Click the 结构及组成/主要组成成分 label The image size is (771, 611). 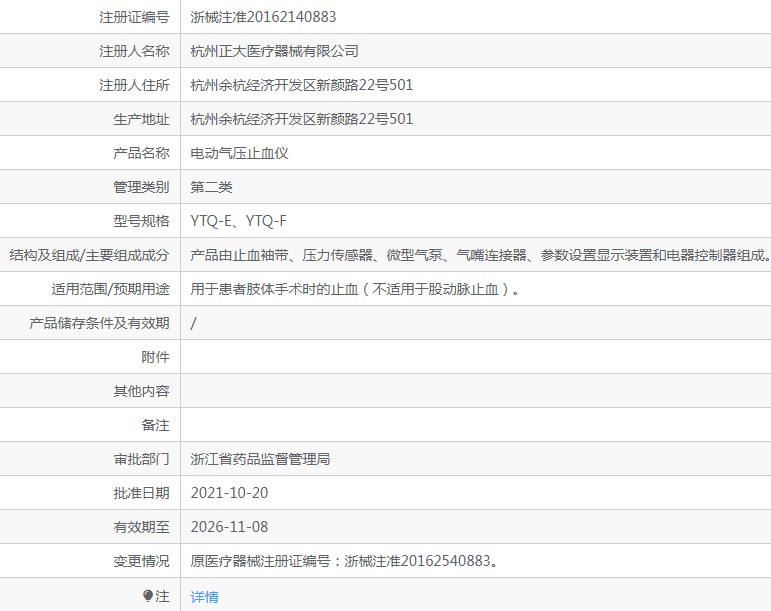(89, 255)
